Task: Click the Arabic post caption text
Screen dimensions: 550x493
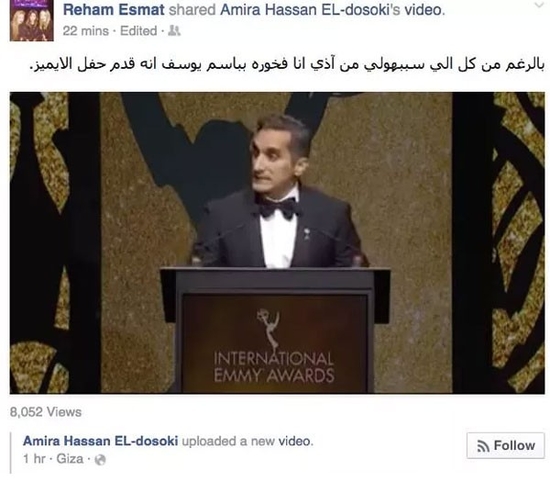Action: point(287,65)
